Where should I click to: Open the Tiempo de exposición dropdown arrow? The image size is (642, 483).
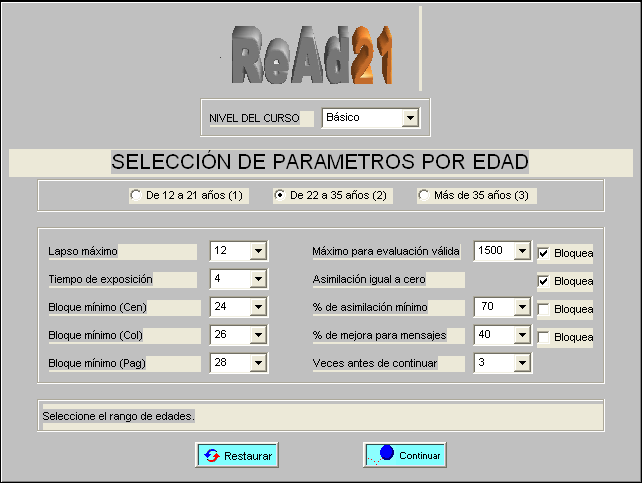point(258,279)
